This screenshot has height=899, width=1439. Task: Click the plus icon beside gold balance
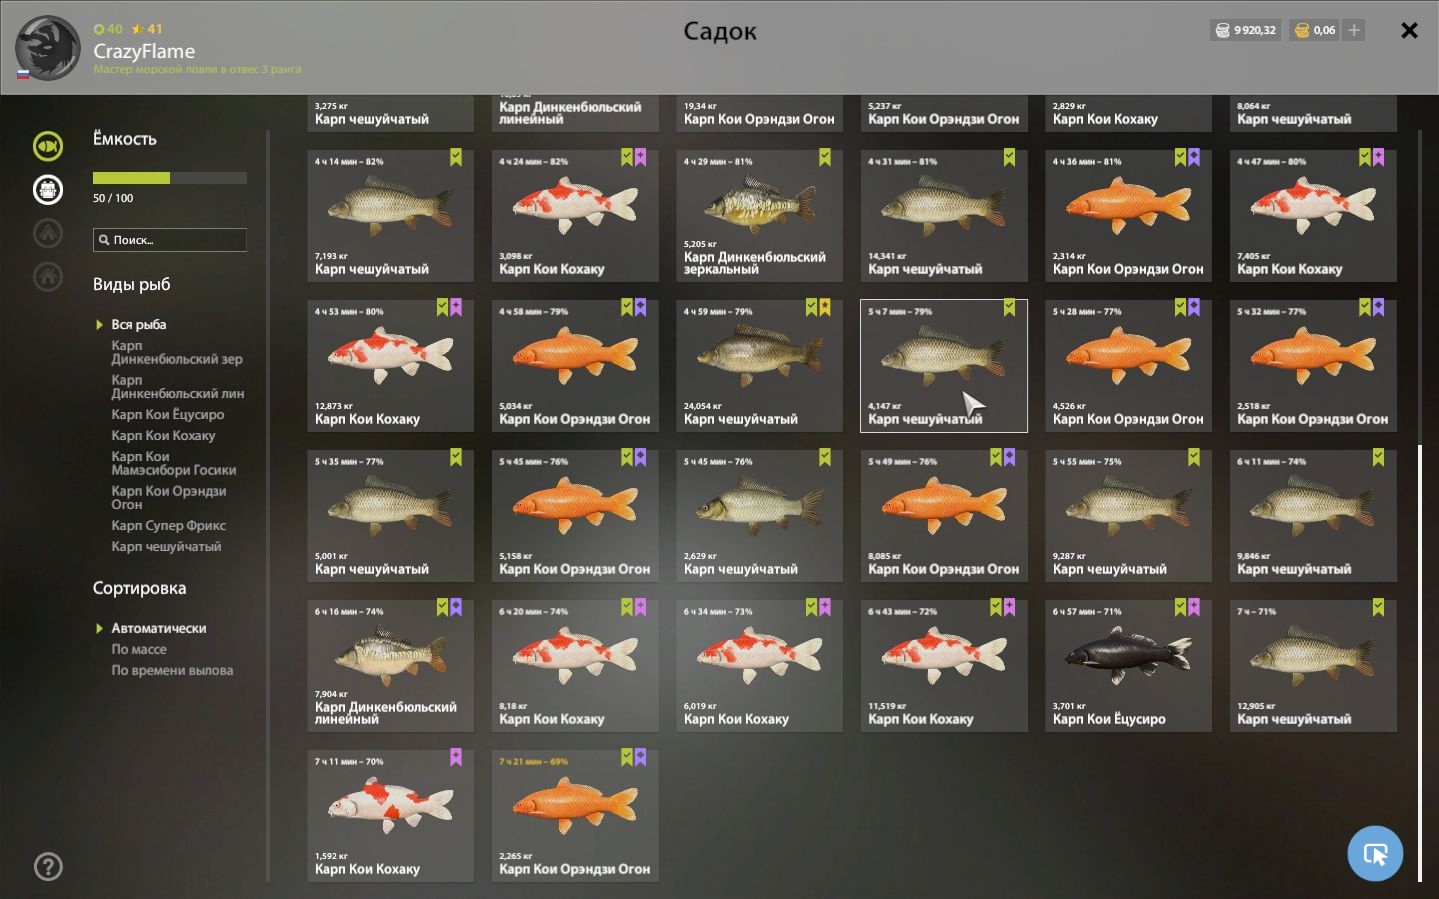(1354, 30)
